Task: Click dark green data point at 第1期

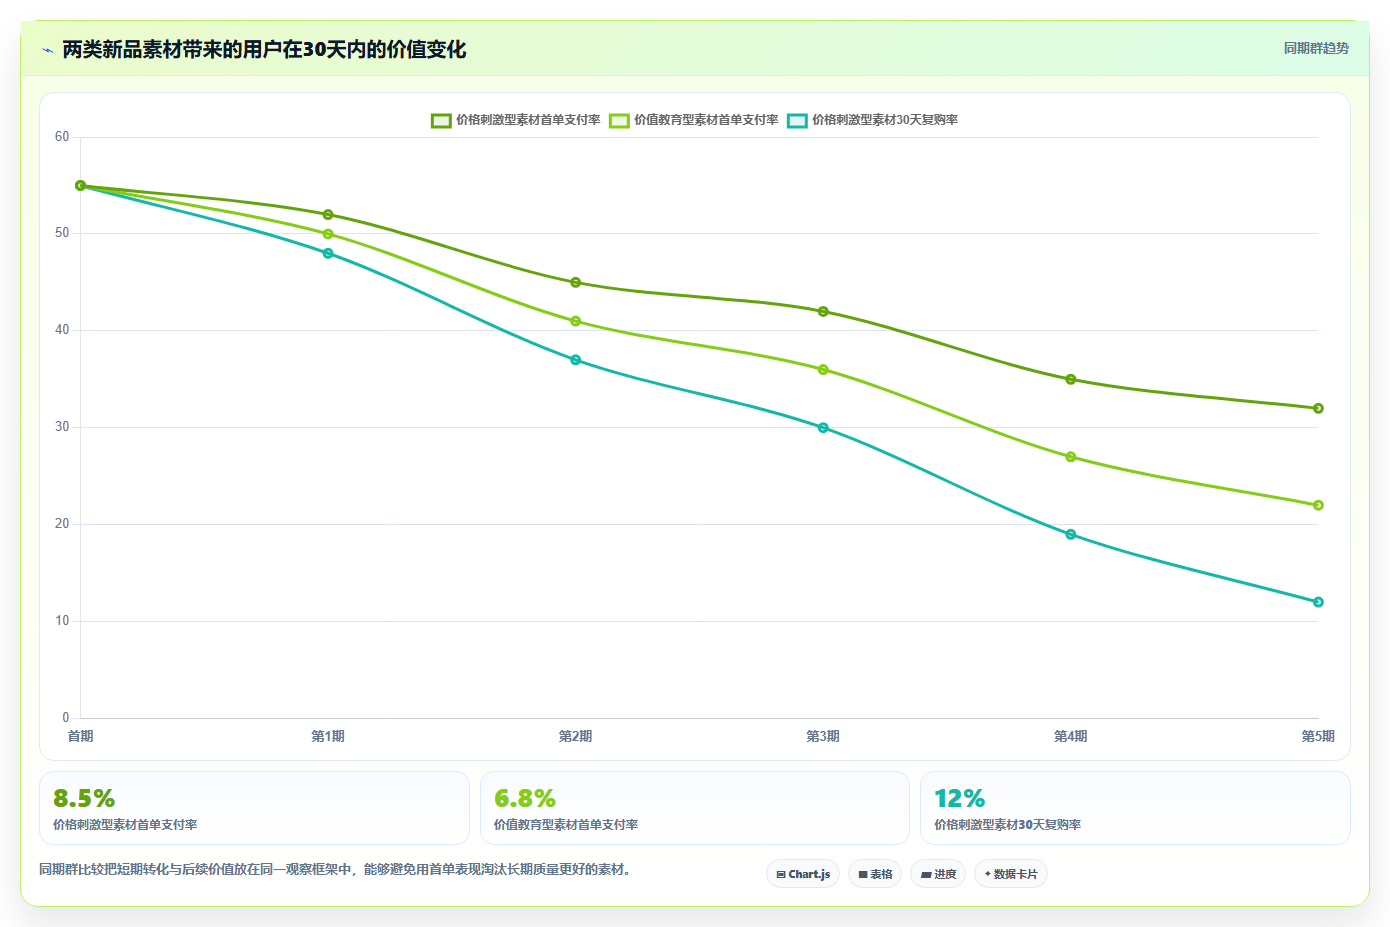Action: [328, 215]
